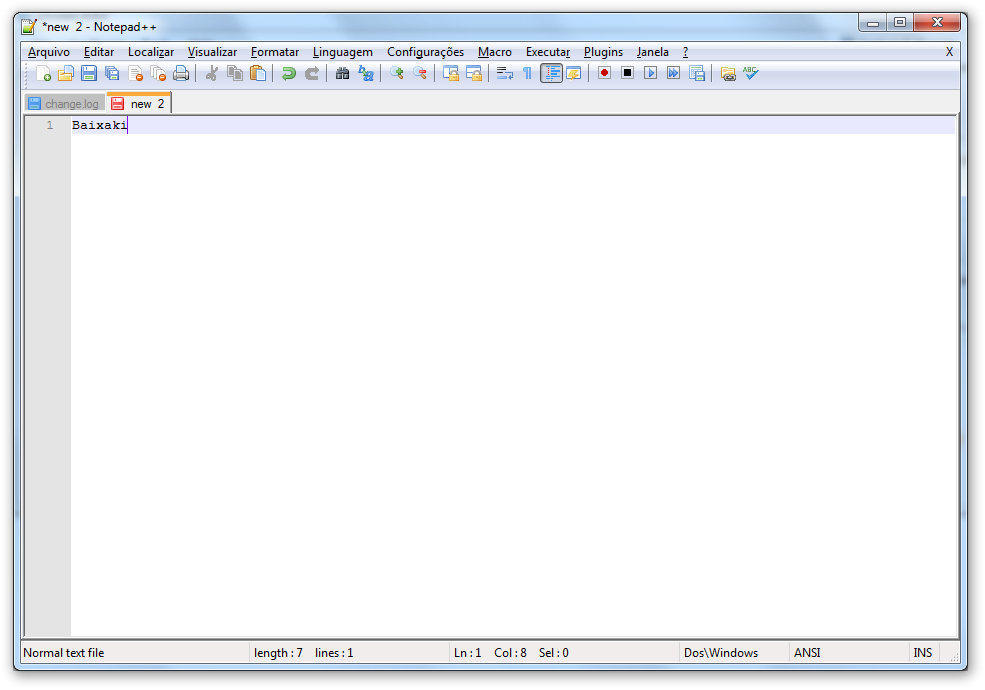Toggle the INS insert mode indicator
Viewport: 985px width, 690px height.
922,653
